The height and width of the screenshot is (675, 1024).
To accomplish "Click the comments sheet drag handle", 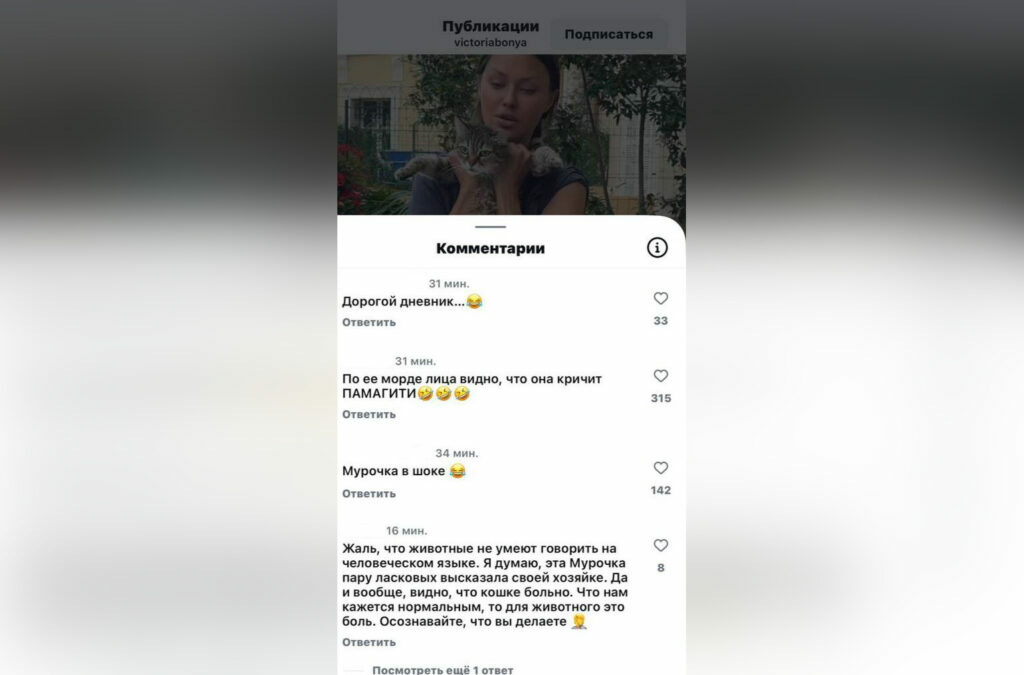I will point(490,227).
